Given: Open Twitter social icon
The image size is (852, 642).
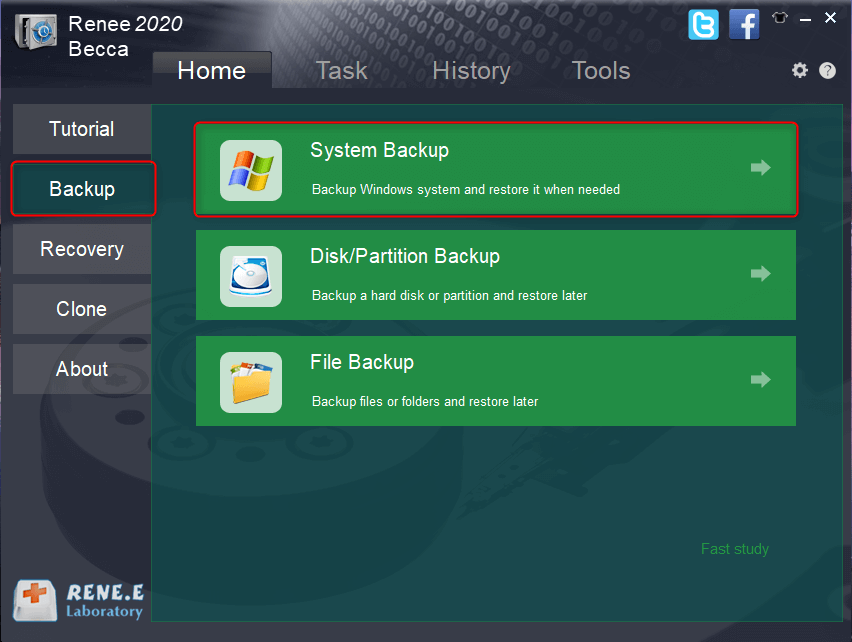Looking at the screenshot, I should (x=703, y=25).
